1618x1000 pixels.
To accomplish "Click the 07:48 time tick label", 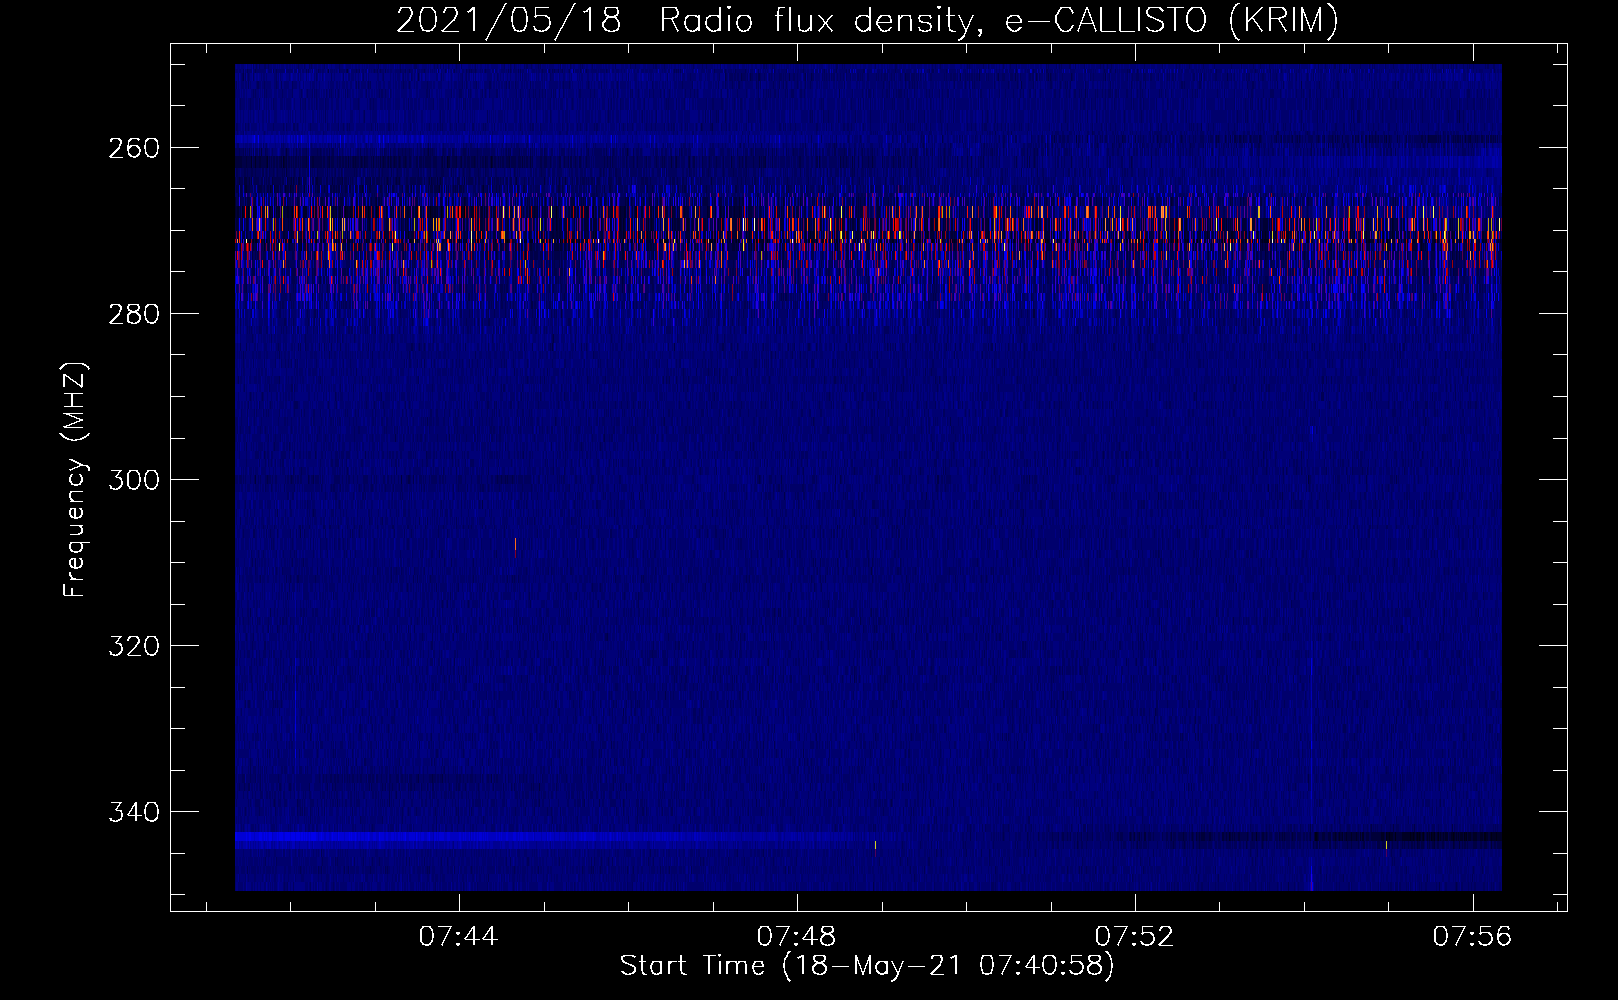I will coord(797,937).
